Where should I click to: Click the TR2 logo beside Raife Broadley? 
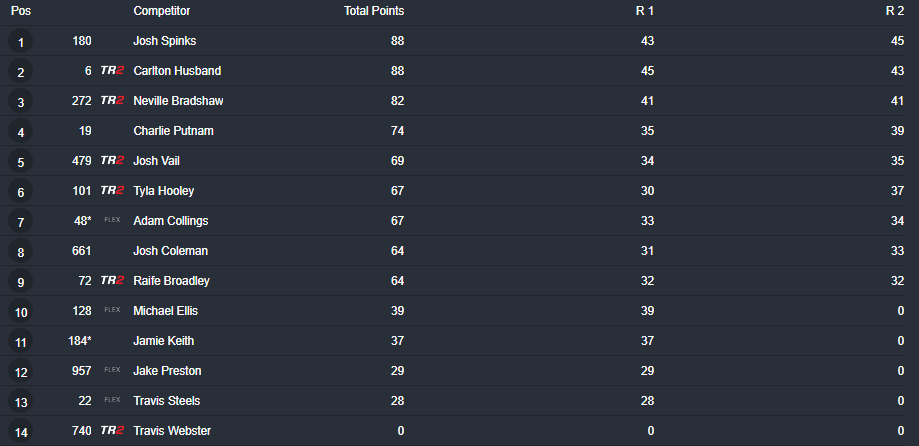click(112, 280)
